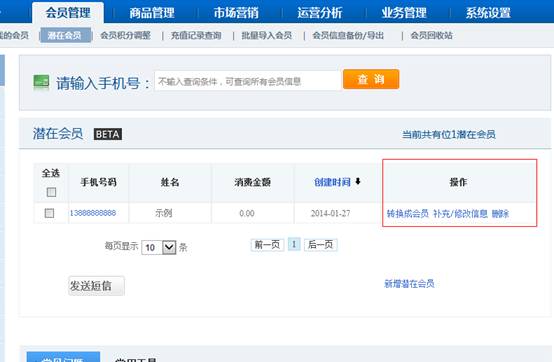The image size is (554, 362).
Task: Click the per-page value box showing 10
Action: click(152, 247)
